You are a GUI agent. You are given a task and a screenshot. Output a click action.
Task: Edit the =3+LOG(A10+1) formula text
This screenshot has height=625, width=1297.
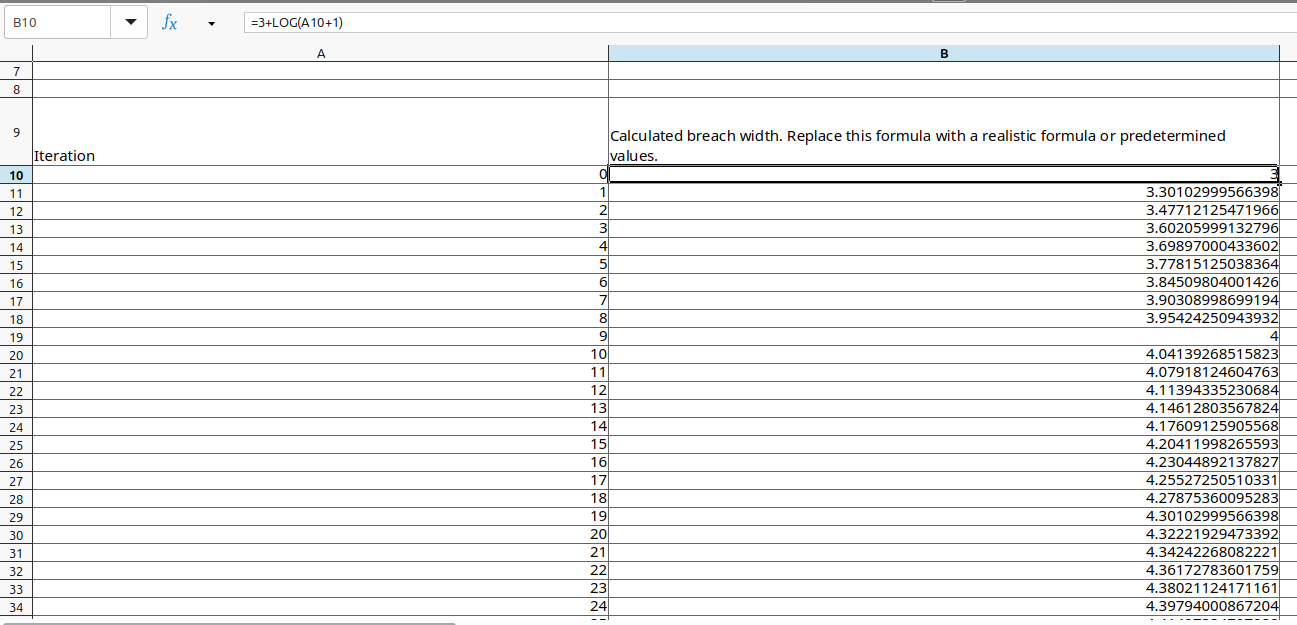(x=294, y=21)
